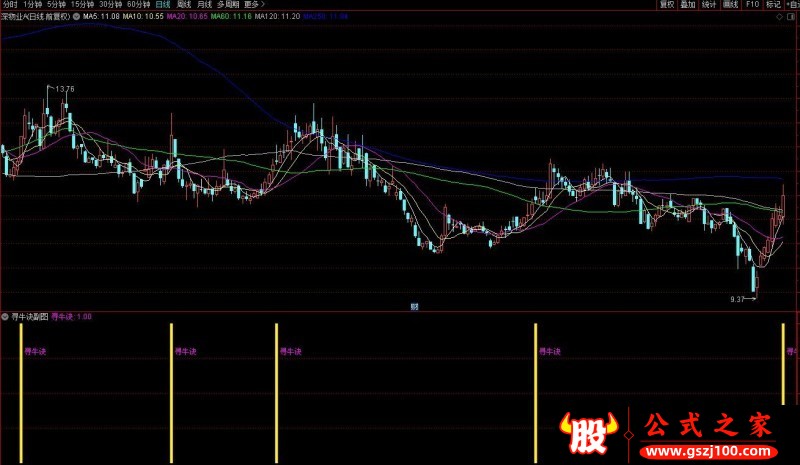Click the 寻牛诀: 1.00 indicator value
This screenshot has height=465, width=800.
(71, 316)
